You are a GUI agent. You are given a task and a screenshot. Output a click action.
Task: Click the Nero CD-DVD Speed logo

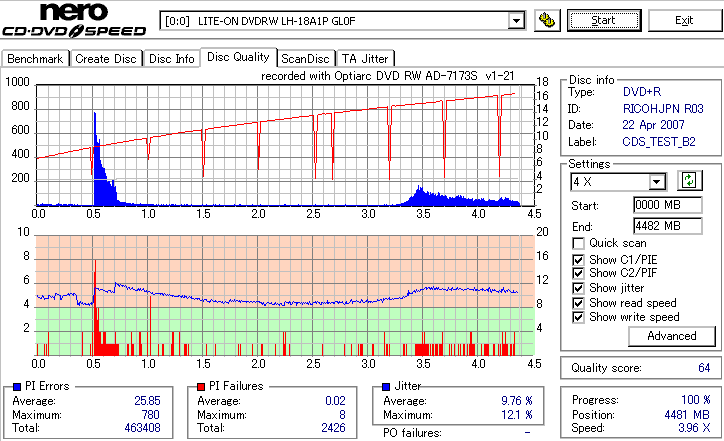click(x=74, y=20)
